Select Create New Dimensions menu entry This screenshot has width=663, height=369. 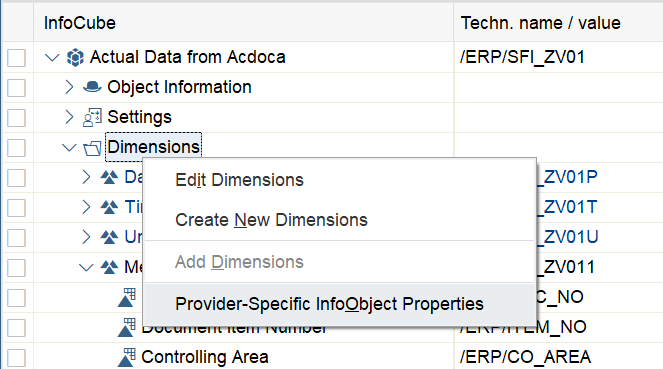click(271, 220)
